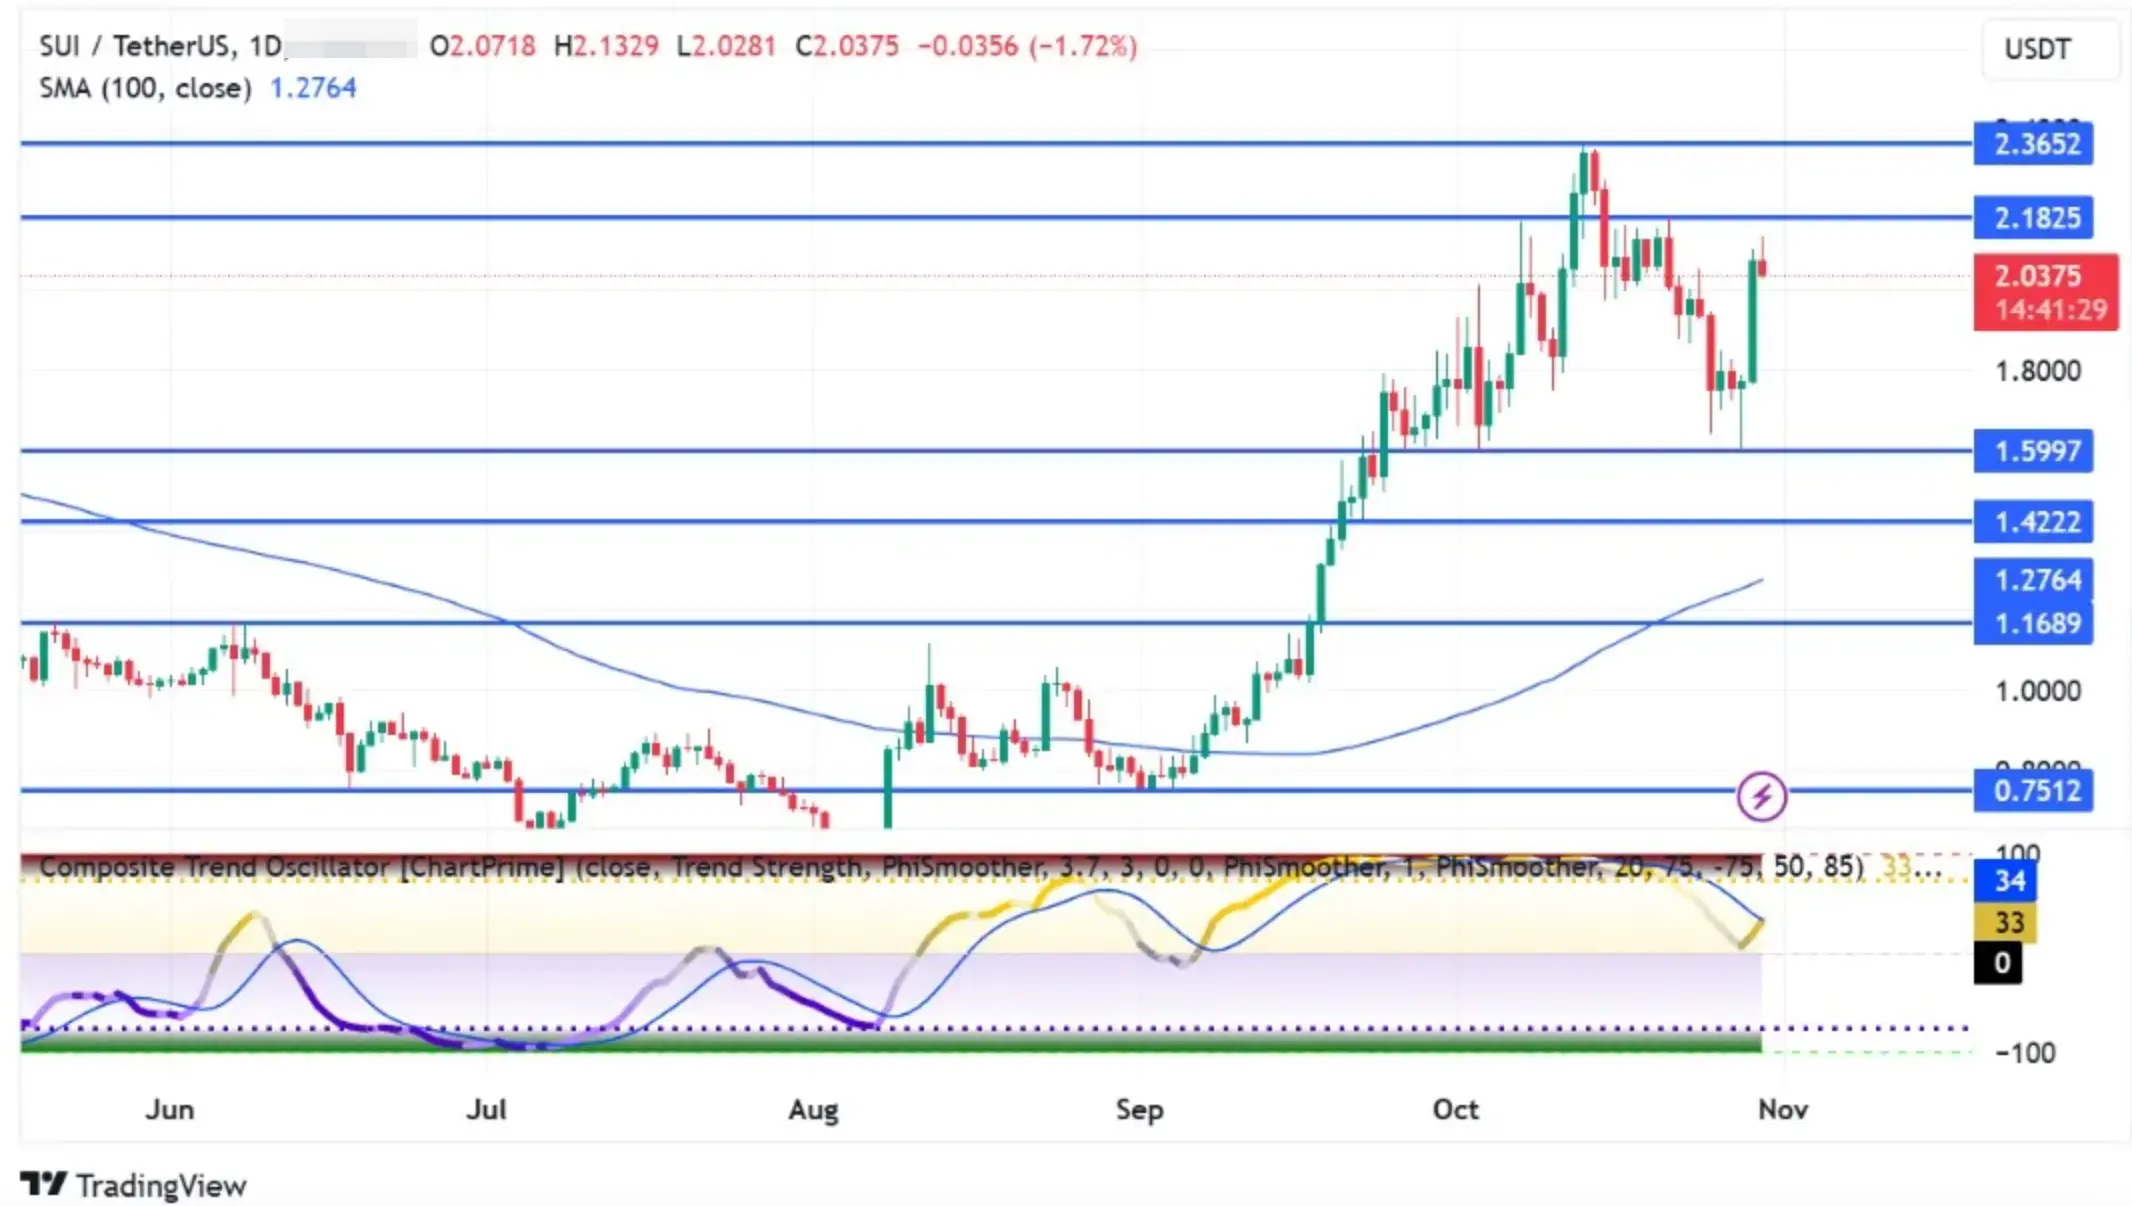Click the 2.1825 price level label
Screen dimensions: 2132x1206
[2033, 218]
